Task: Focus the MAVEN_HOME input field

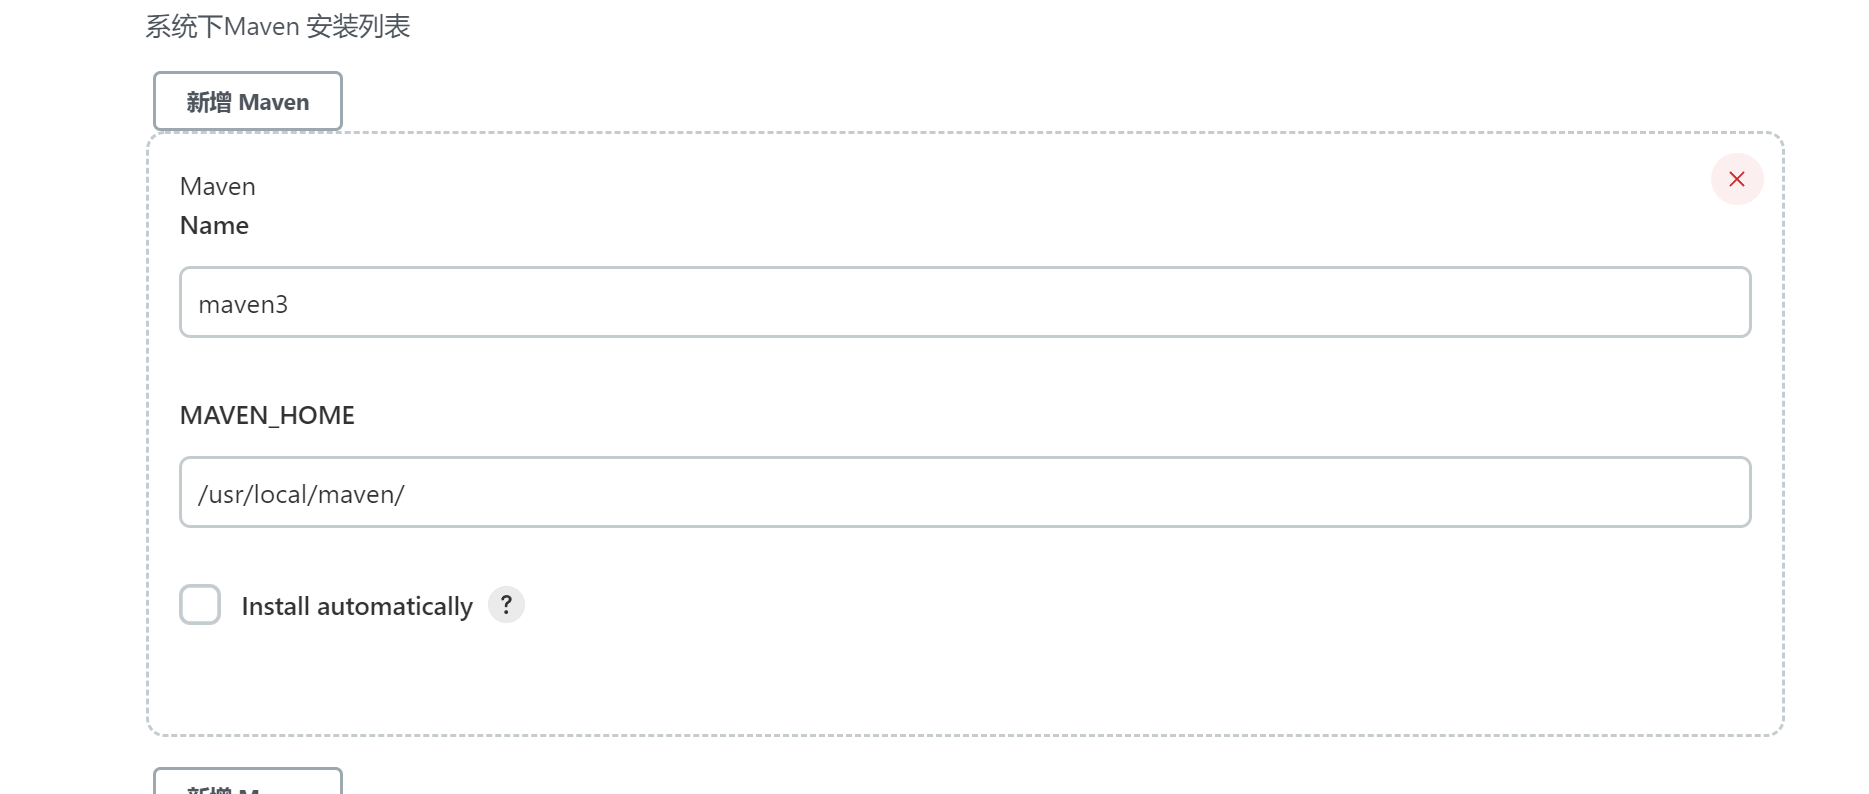Action: pyautogui.click(x=965, y=492)
